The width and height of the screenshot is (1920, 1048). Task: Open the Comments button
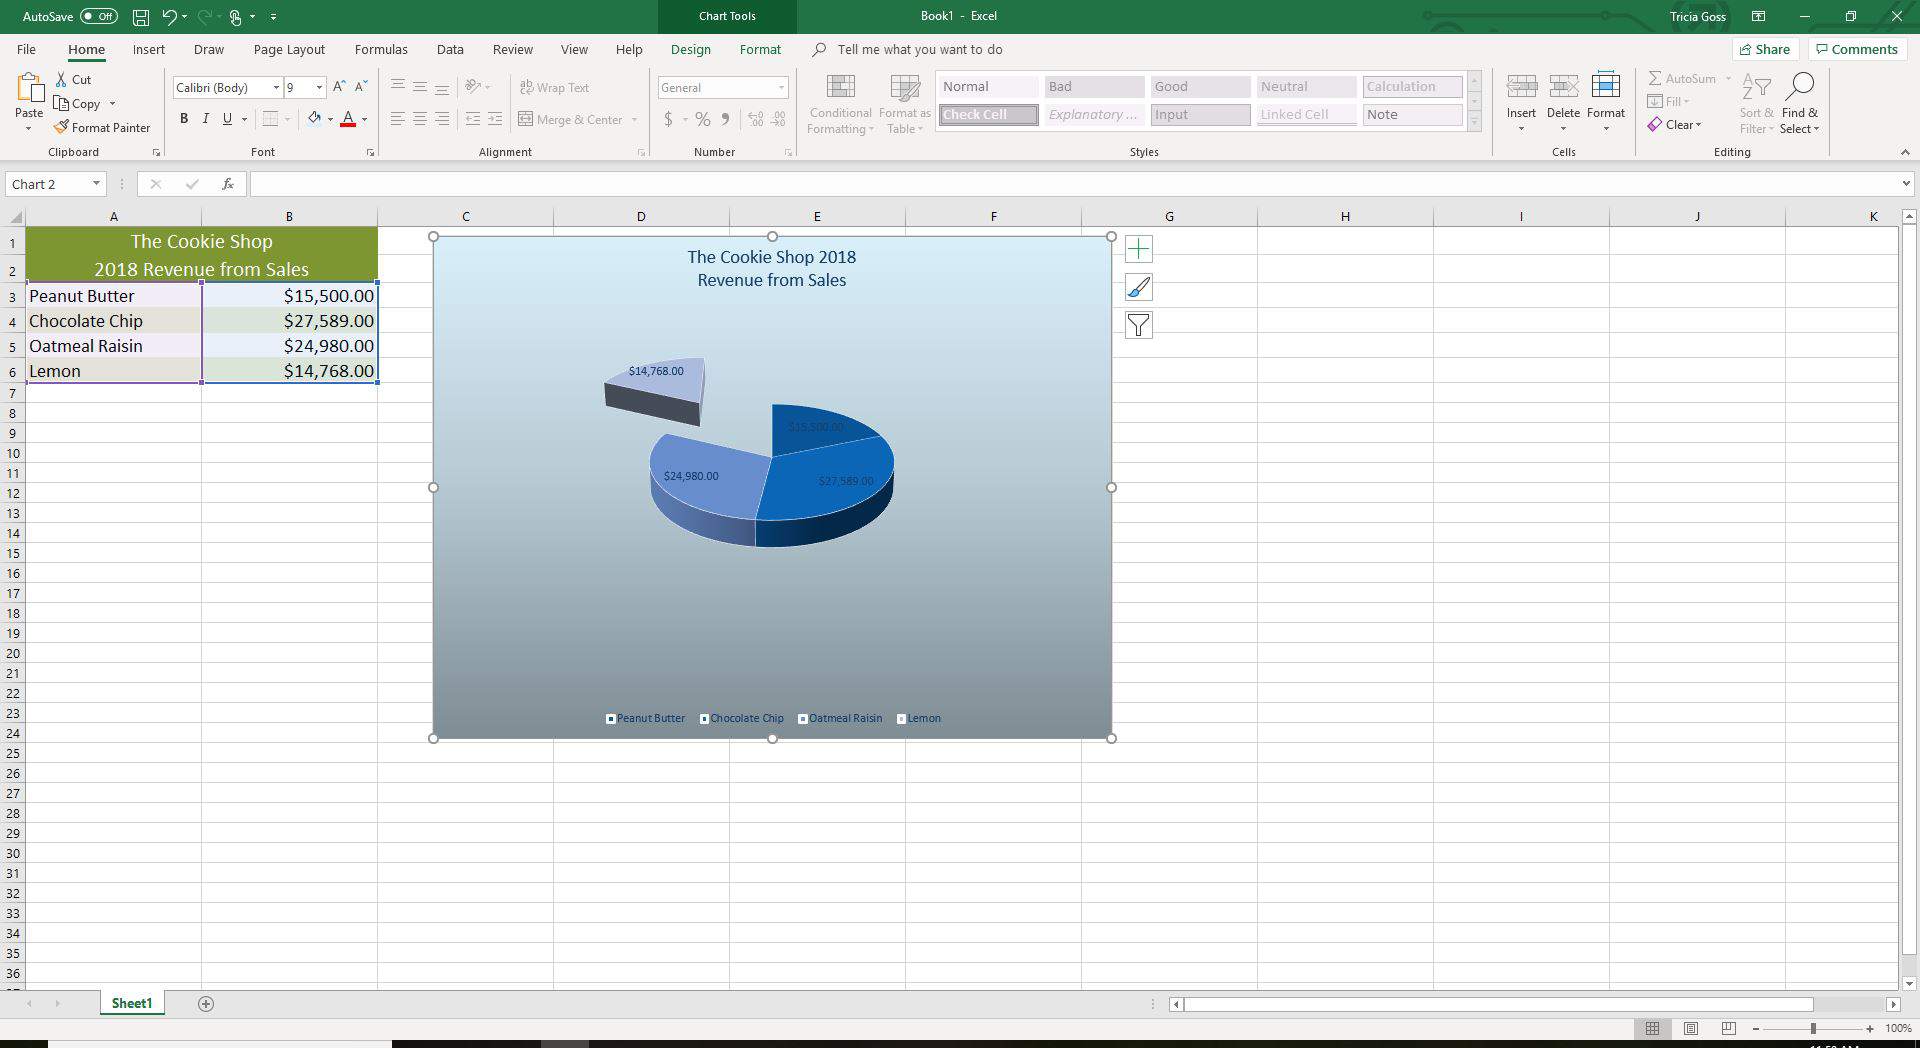click(x=1857, y=49)
